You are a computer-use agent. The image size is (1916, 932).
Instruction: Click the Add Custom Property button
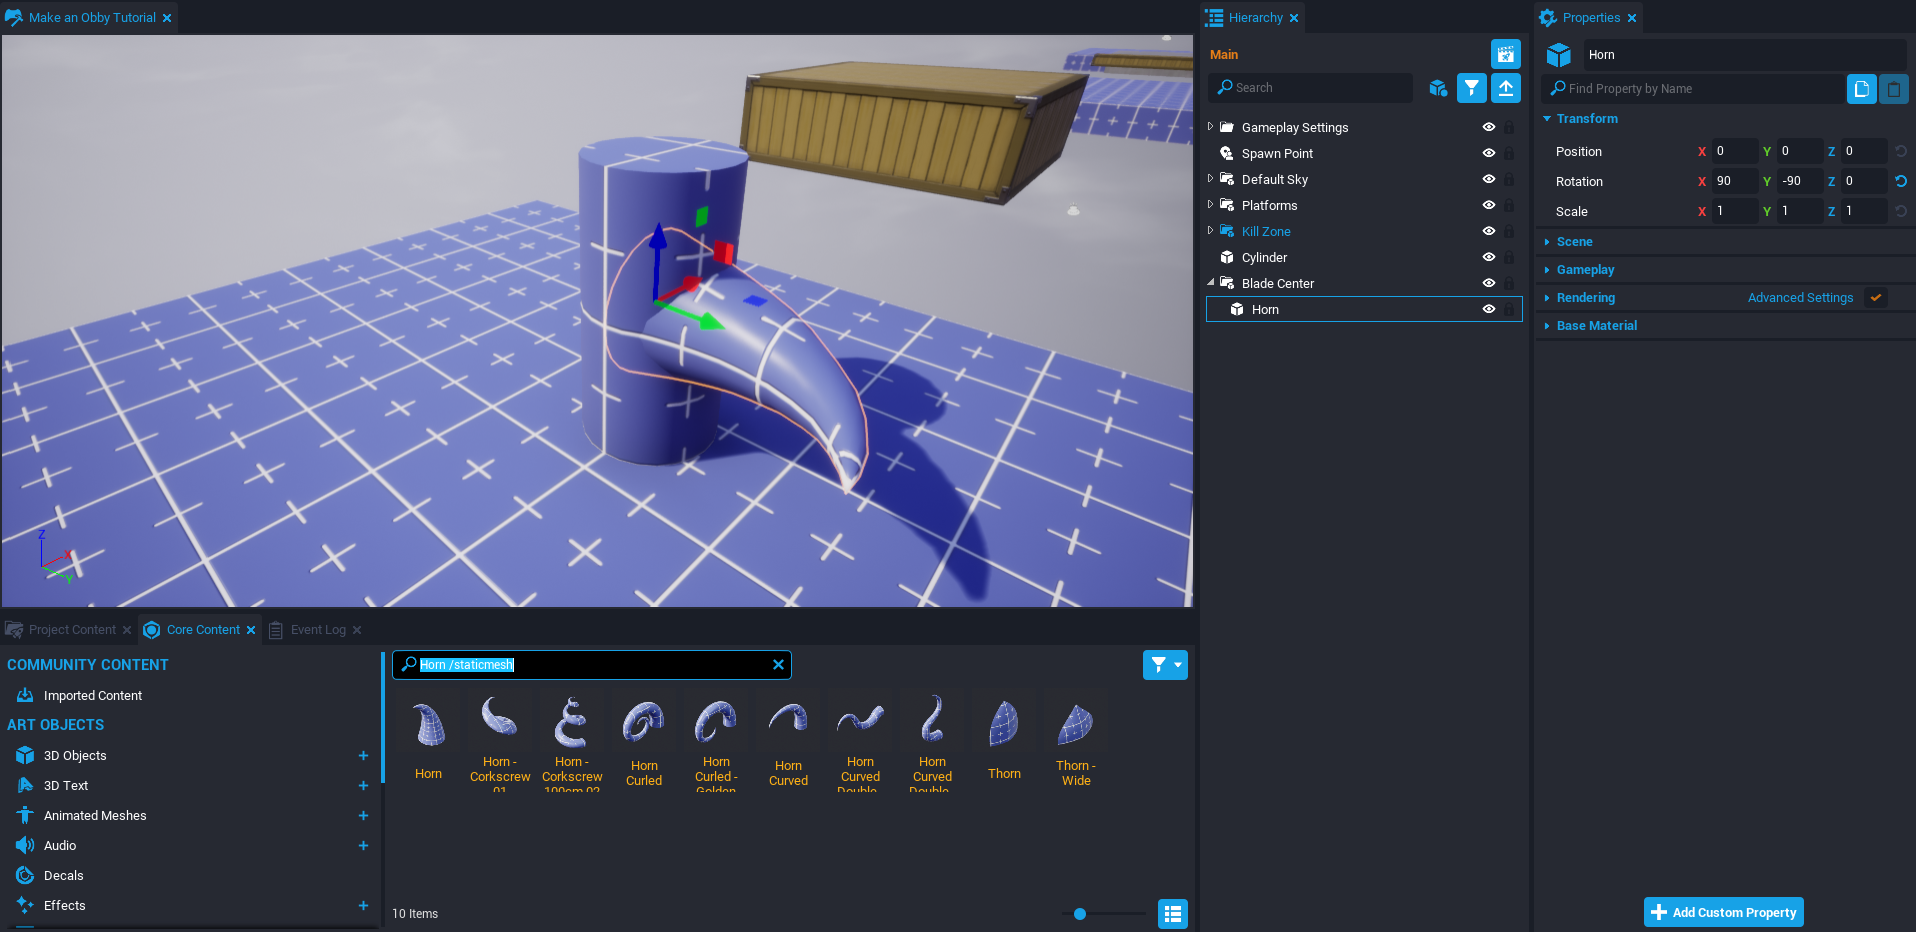(1723, 912)
